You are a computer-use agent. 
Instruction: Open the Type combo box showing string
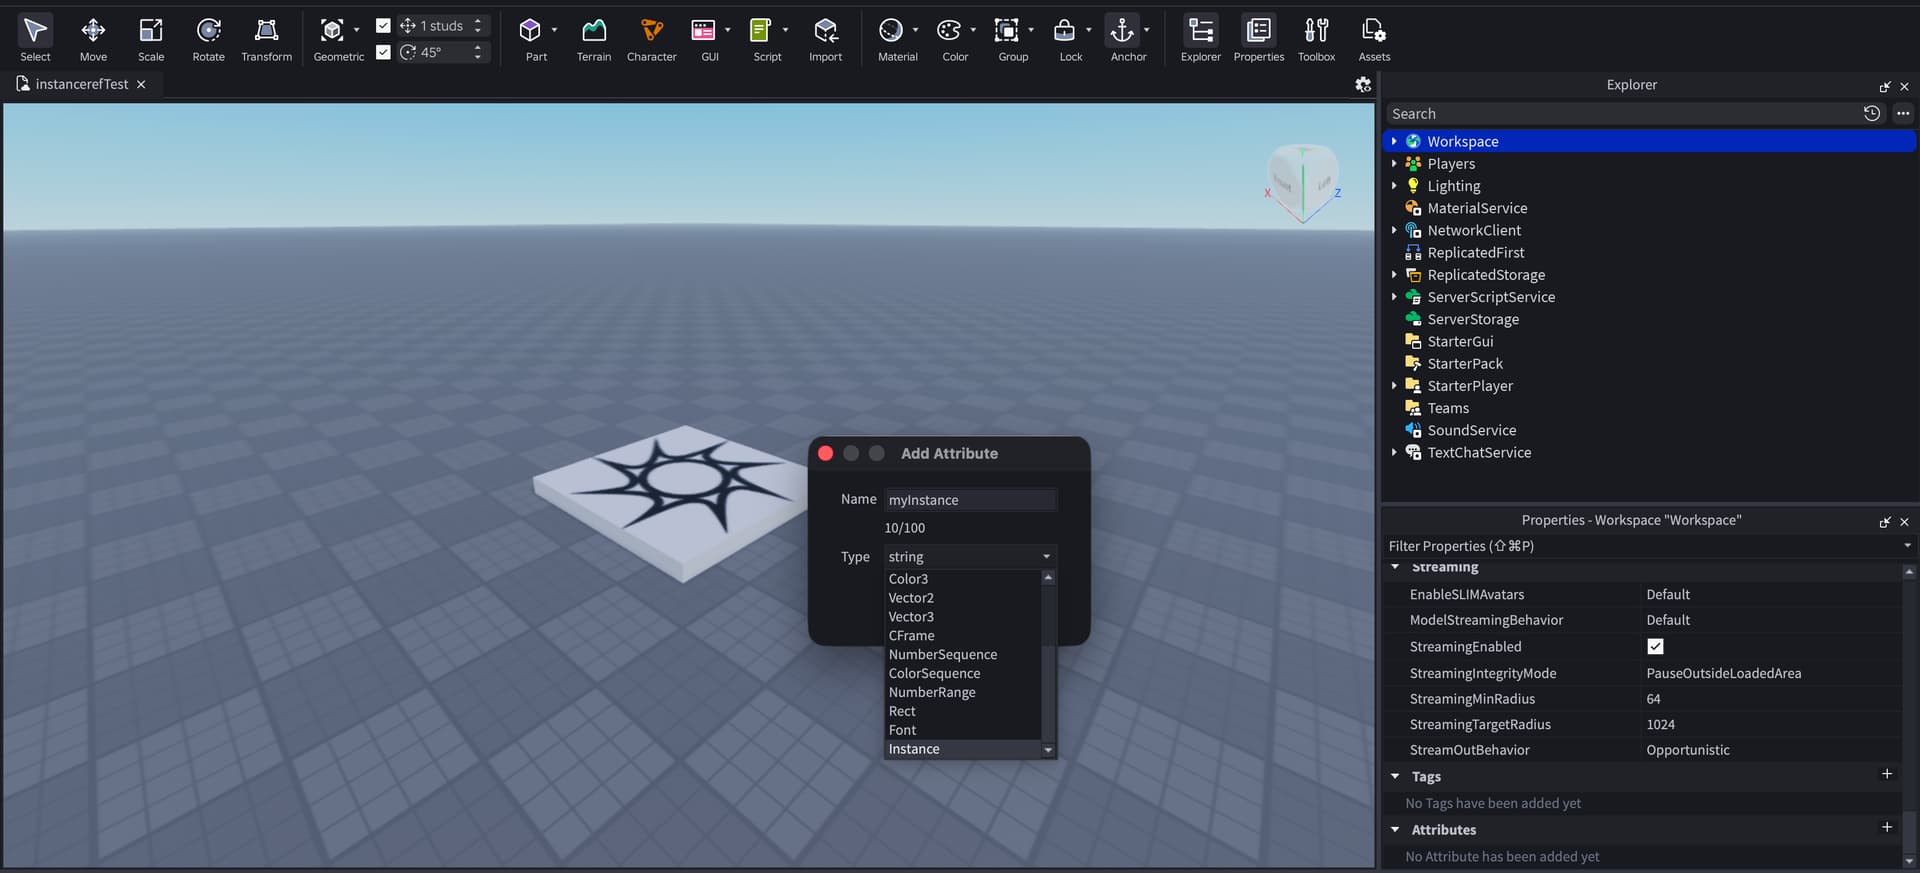point(969,557)
